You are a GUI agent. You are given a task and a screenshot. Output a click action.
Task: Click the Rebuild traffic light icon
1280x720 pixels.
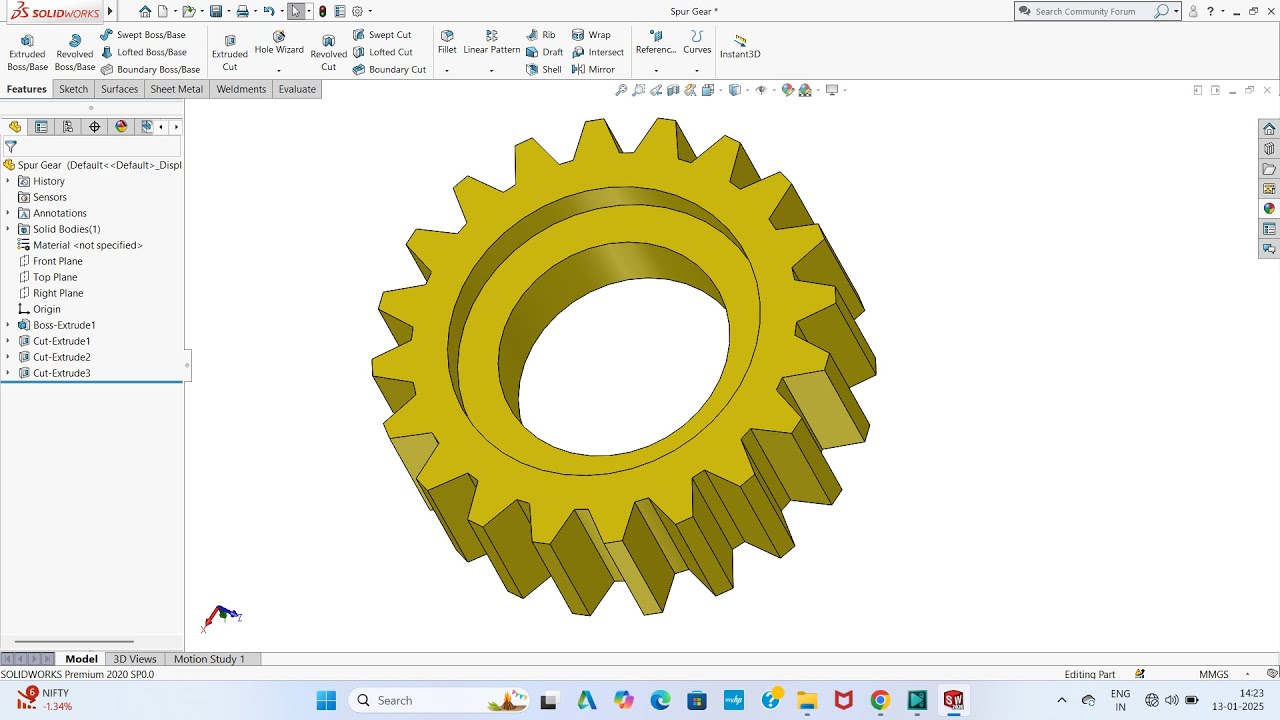pyautogui.click(x=322, y=12)
